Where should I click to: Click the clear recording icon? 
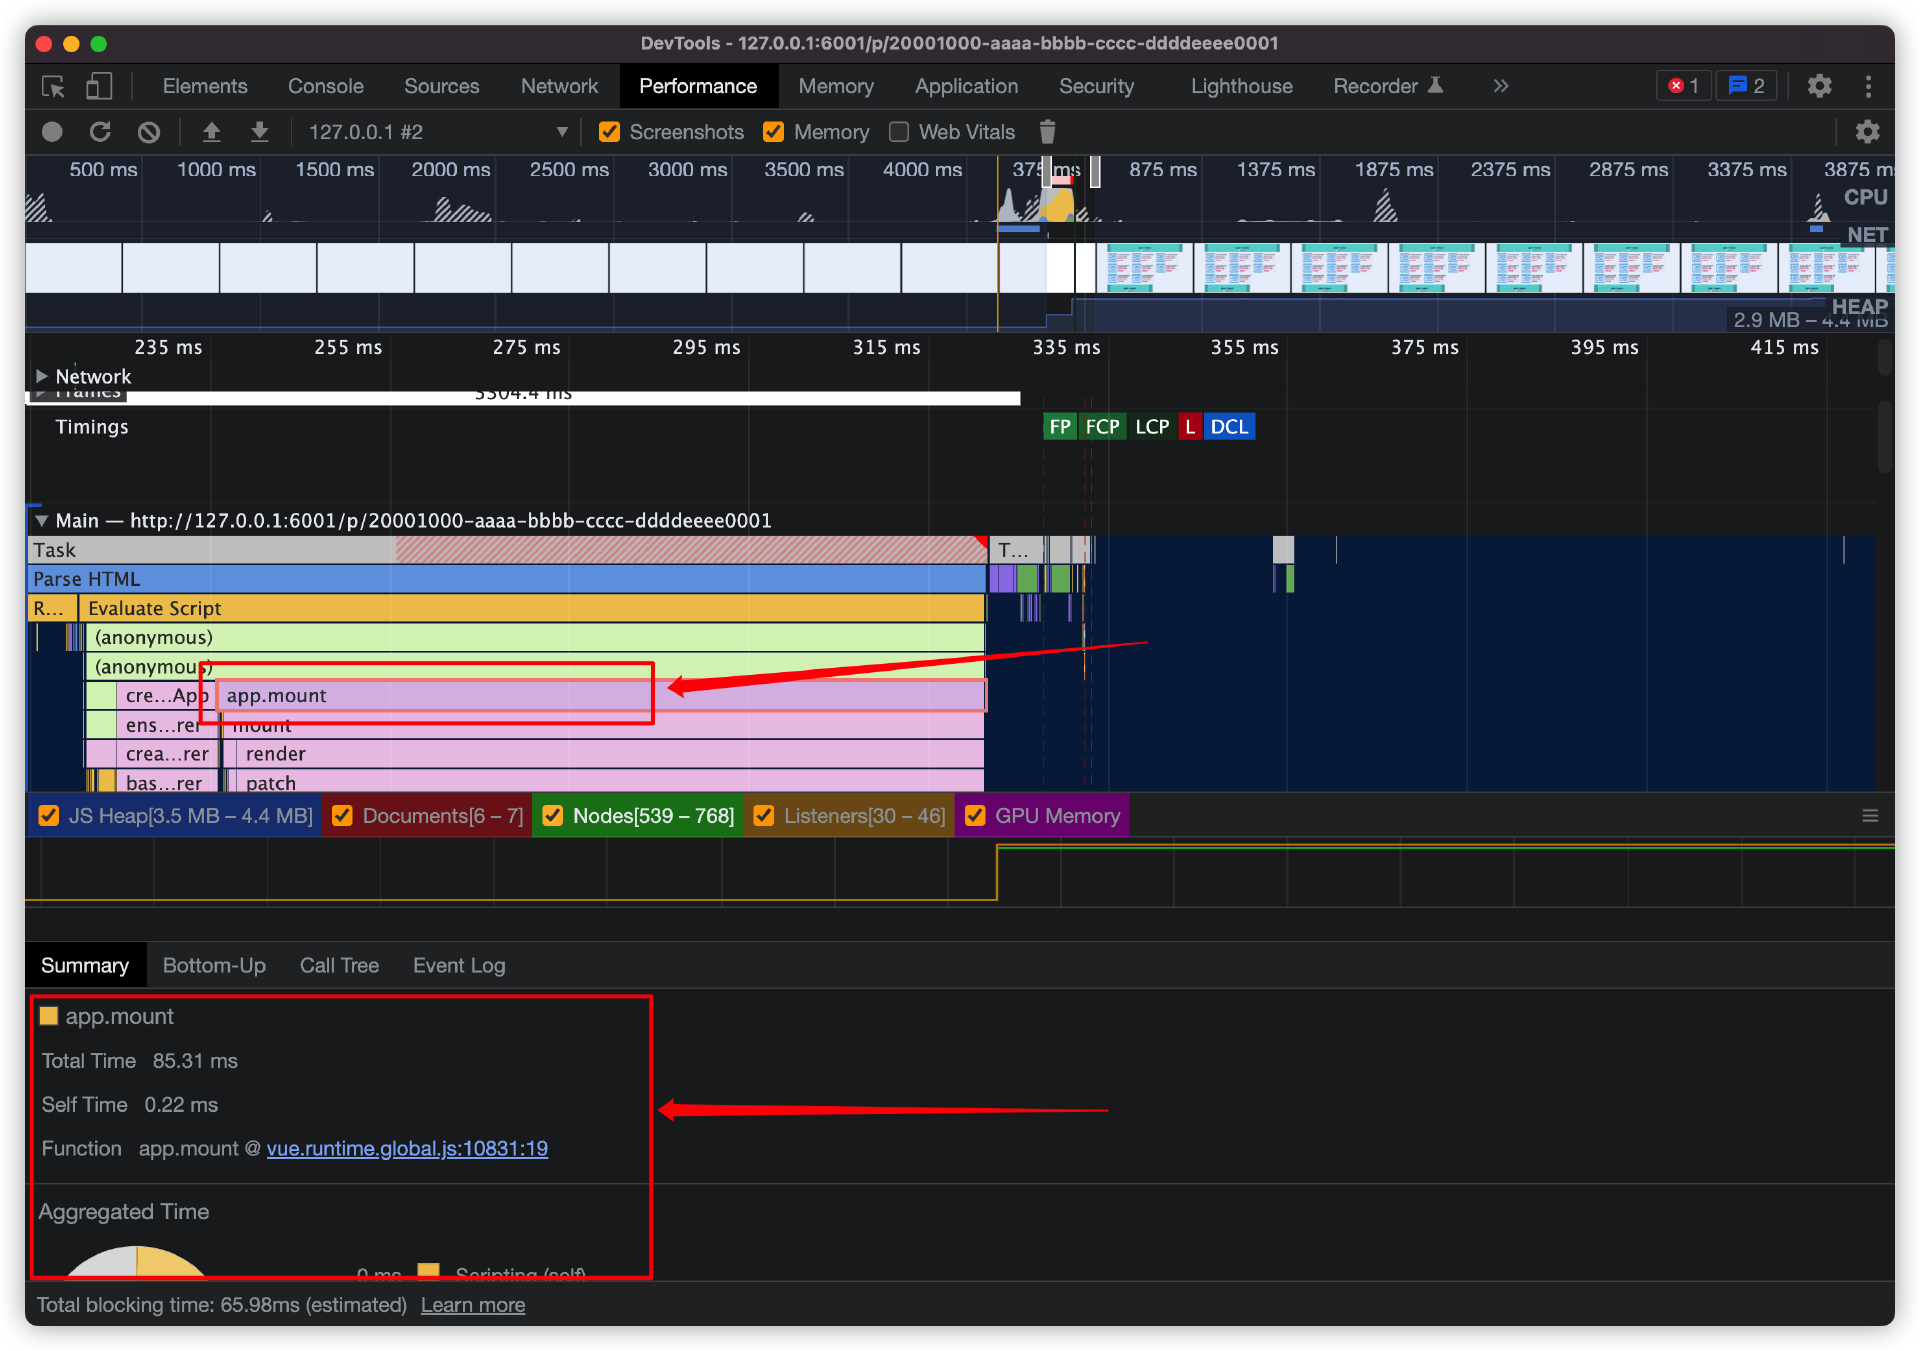pyautogui.click(x=149, y=132)
